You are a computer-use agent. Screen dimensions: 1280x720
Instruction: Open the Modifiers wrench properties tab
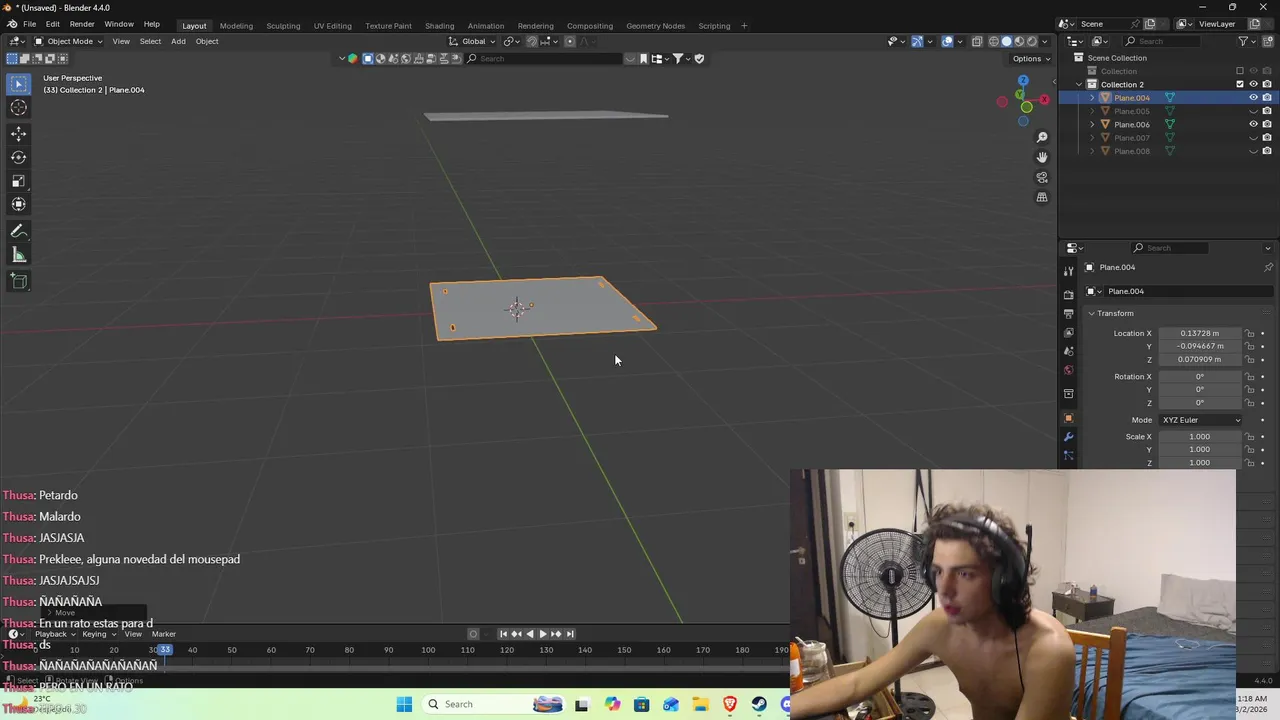(x=1068, y=437)
